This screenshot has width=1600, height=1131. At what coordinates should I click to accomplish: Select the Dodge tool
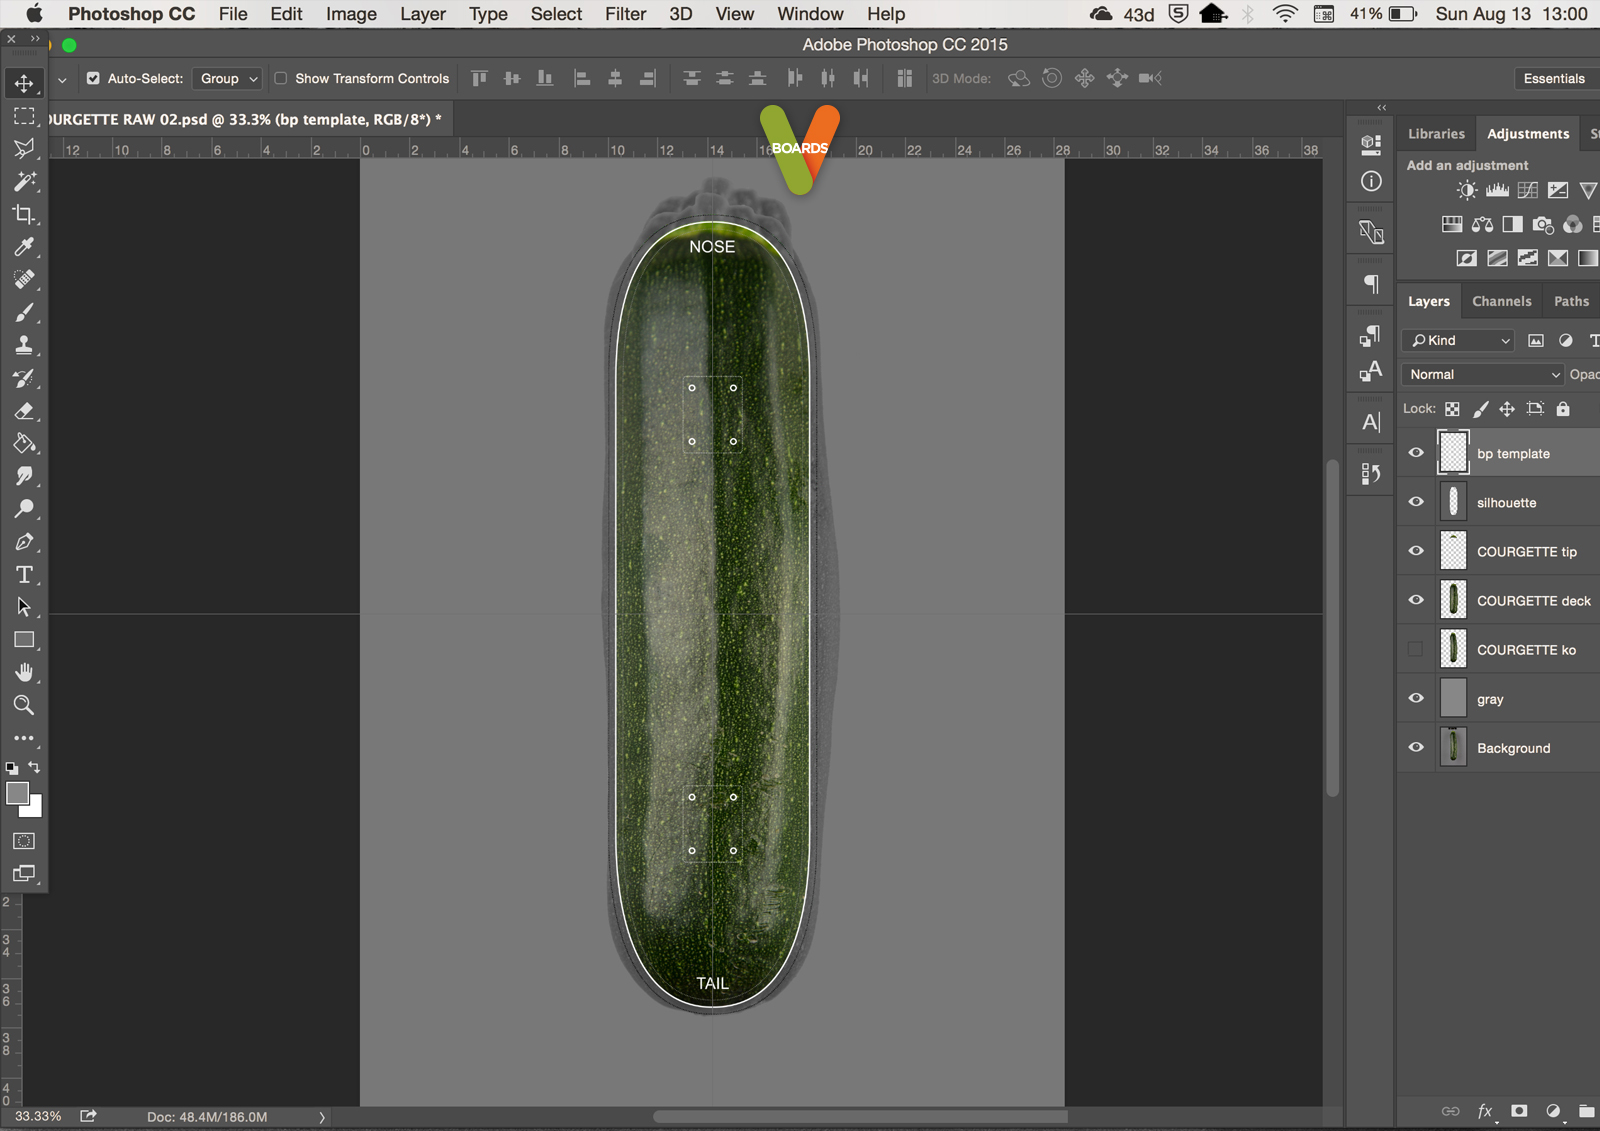pos(24,509)
